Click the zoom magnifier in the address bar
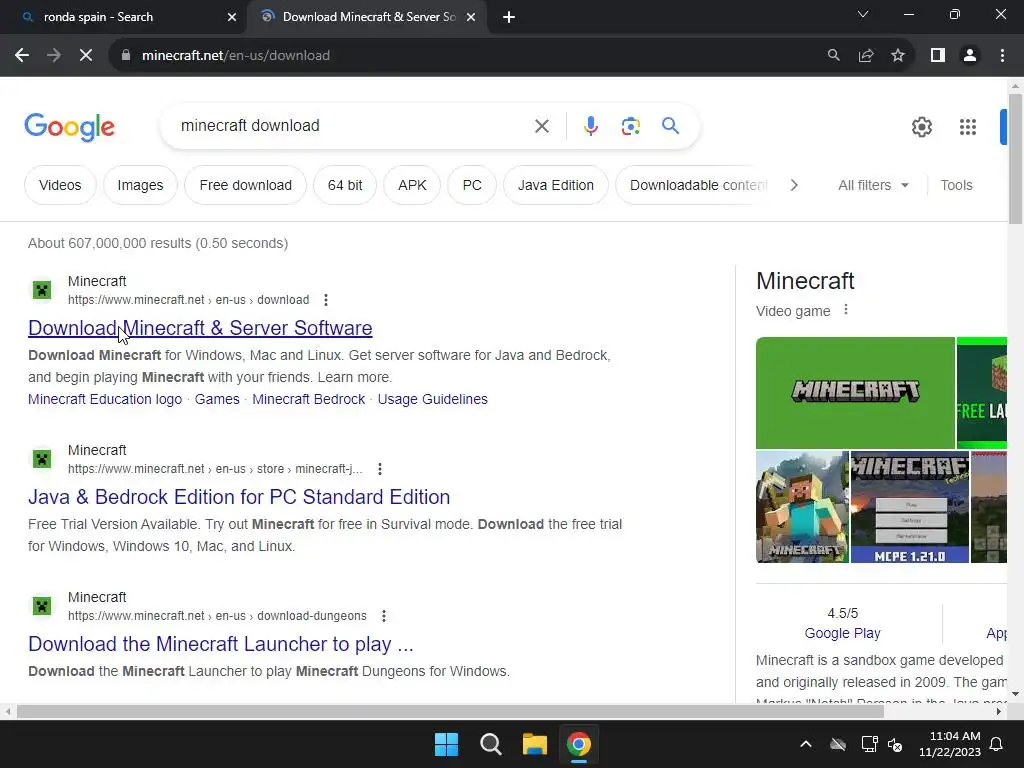This screenshot has width=1024, height=768. click(833, 56)
